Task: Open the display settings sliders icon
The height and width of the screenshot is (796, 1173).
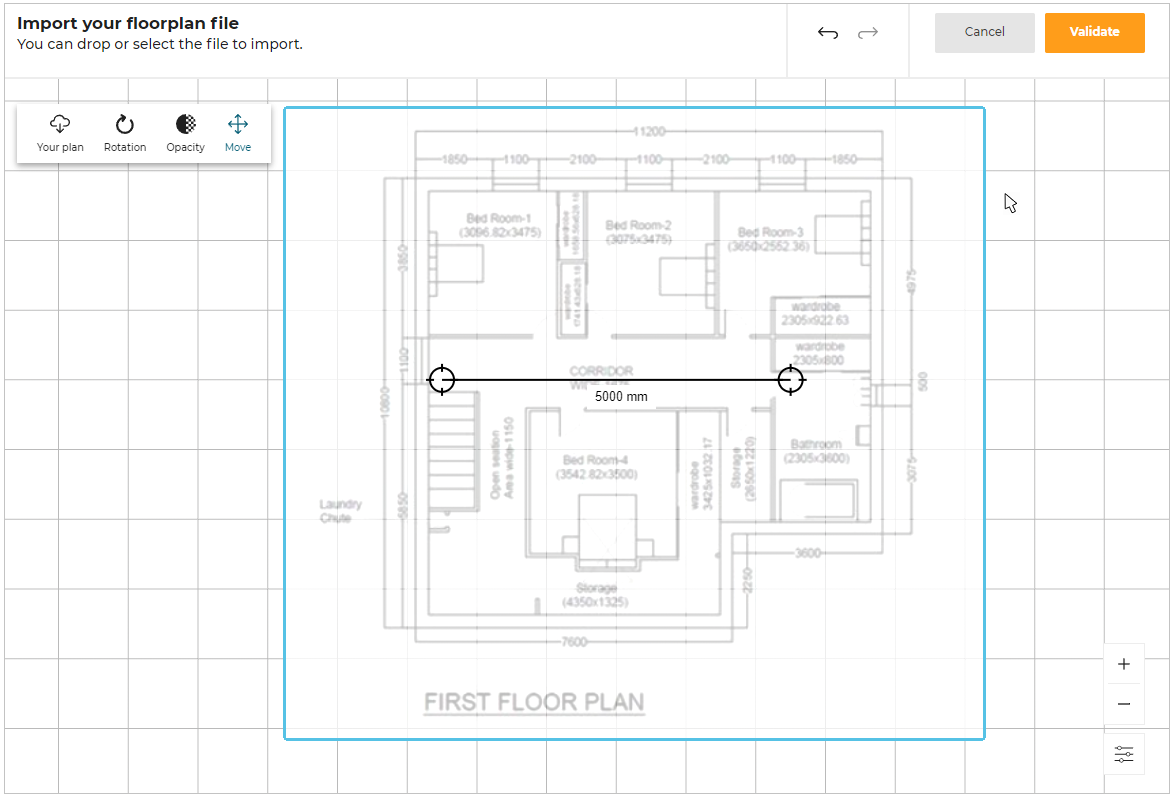Action: (x=1124, y=754)
